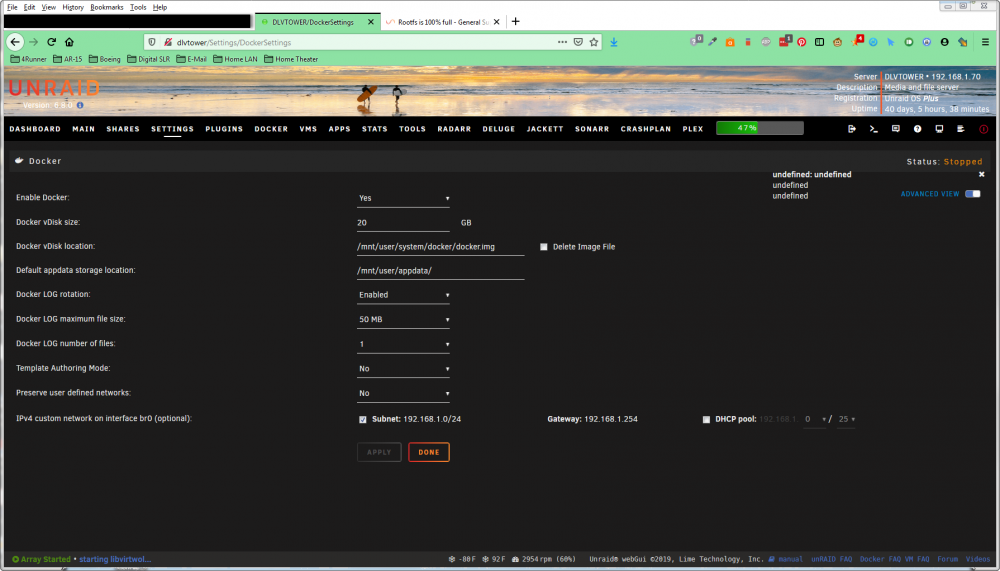This screenshot has width=1000, height=571.
Task: Edit the default appdata storage location field
Action: click(440, 271)
